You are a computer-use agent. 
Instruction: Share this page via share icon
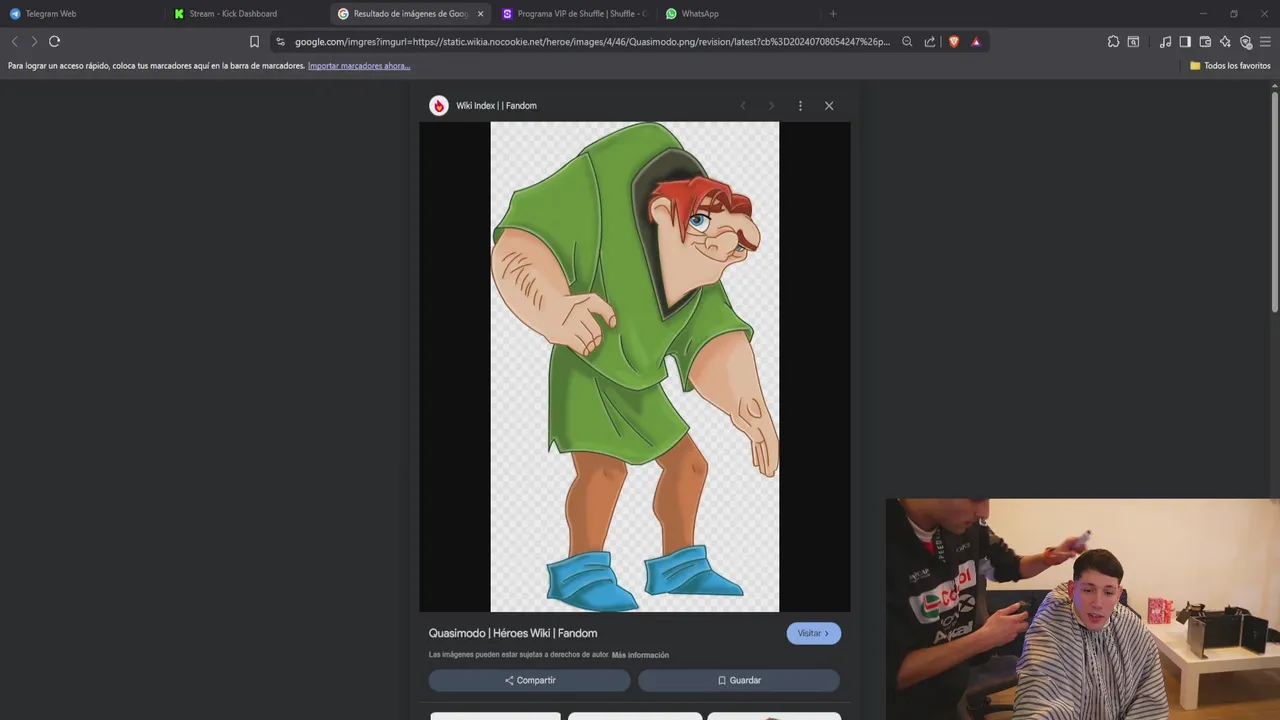point(930,41)
